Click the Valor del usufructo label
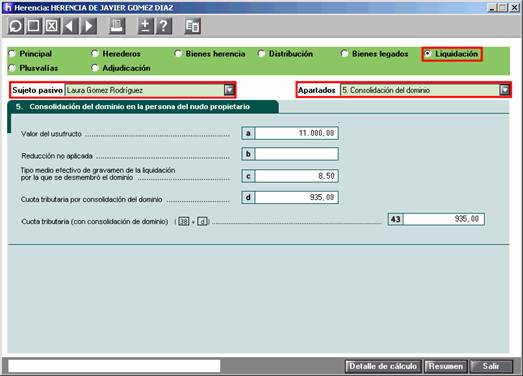Viewport: 523px width, 376px height. (51, 134)
